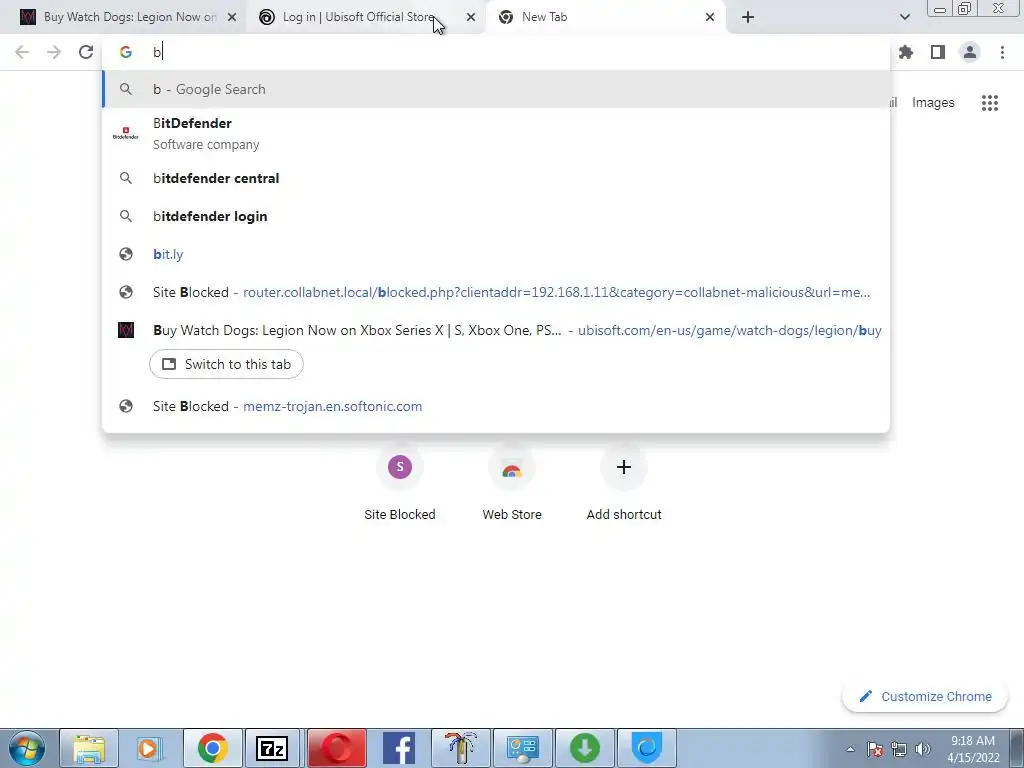The width and height of the screenshot is (1024, 768).
Task: Reload the page with the refresh icon
Action: click(x=86, y=52)
